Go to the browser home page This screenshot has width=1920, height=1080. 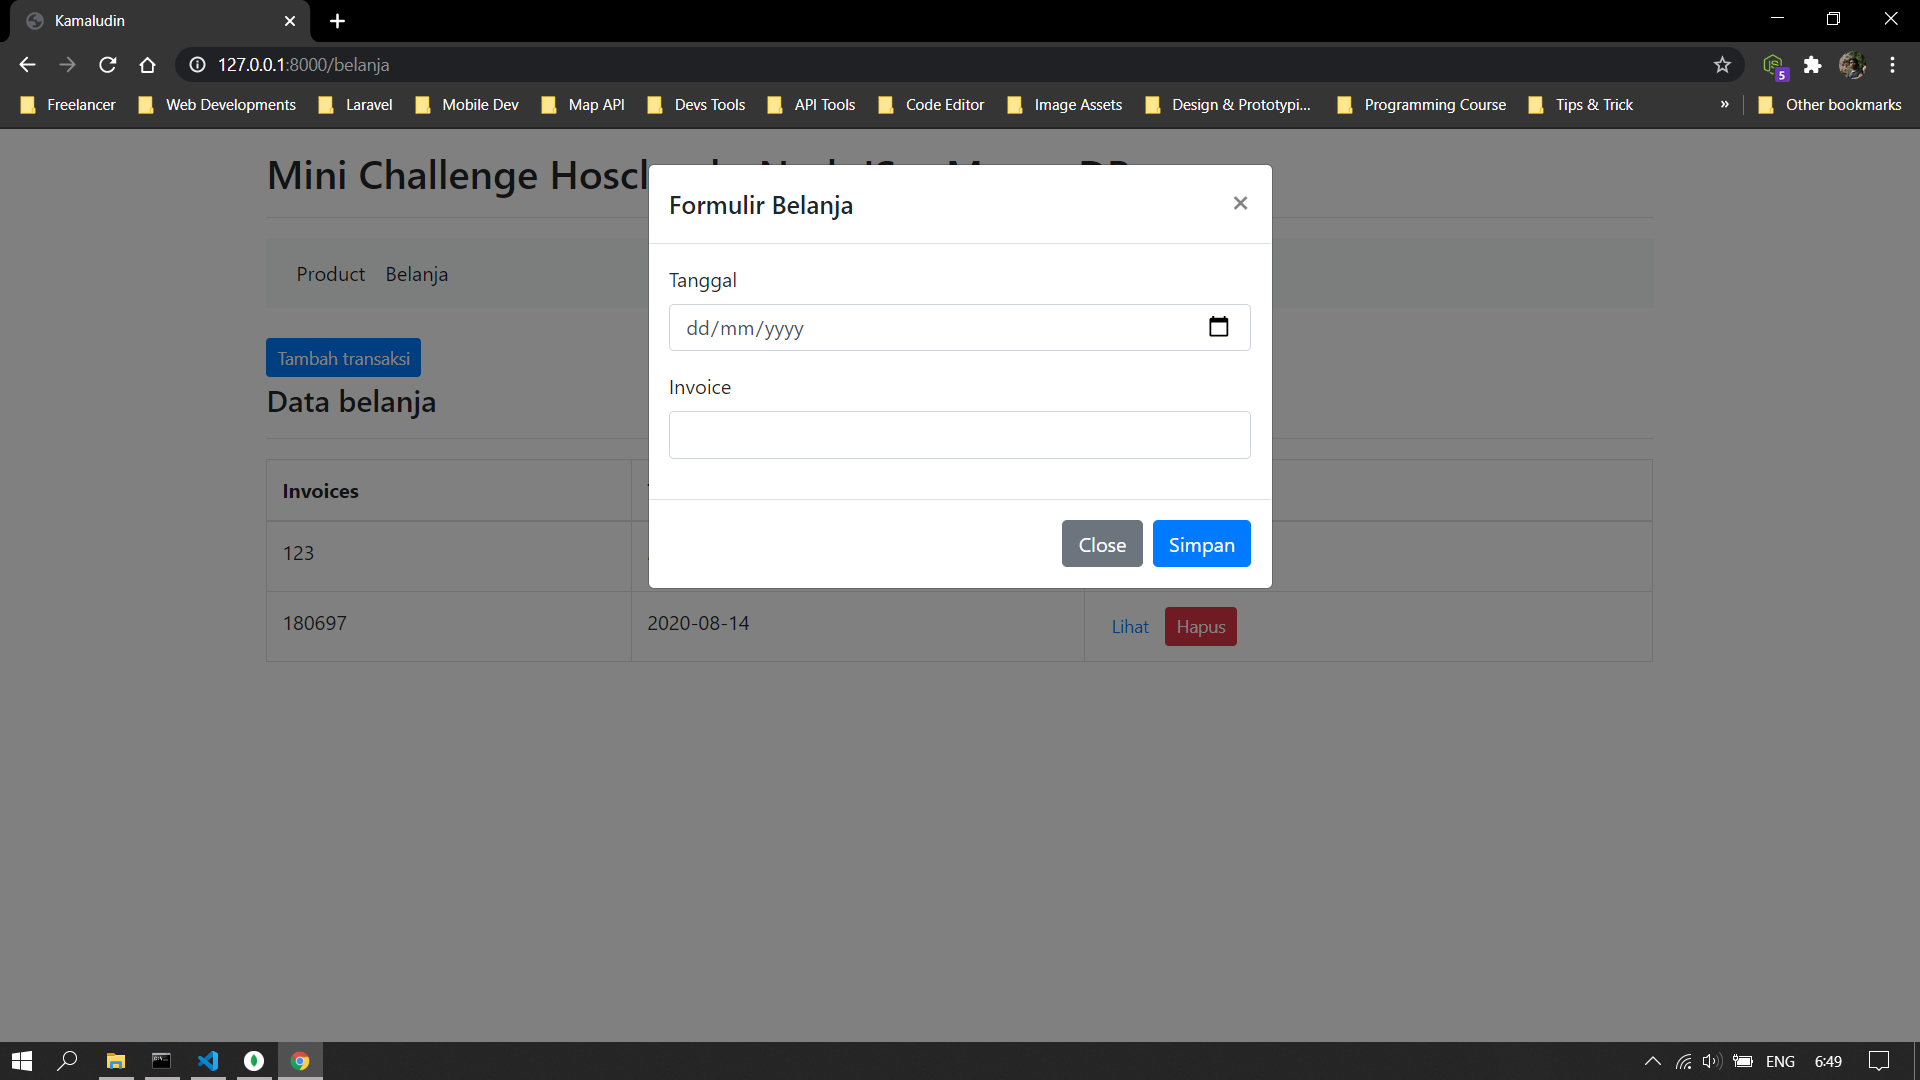(148, 65)
